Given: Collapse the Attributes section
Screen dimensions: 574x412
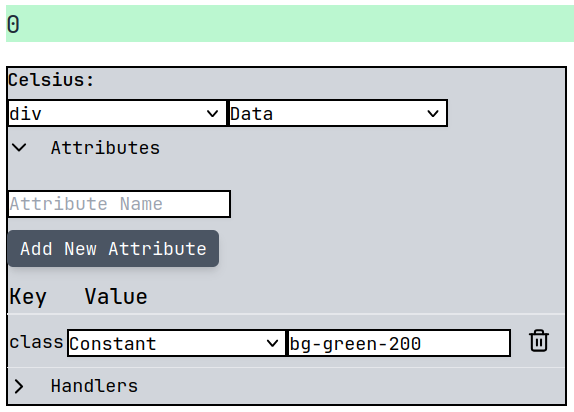Looking at the screenshot, I should click(x=19, y=148).
